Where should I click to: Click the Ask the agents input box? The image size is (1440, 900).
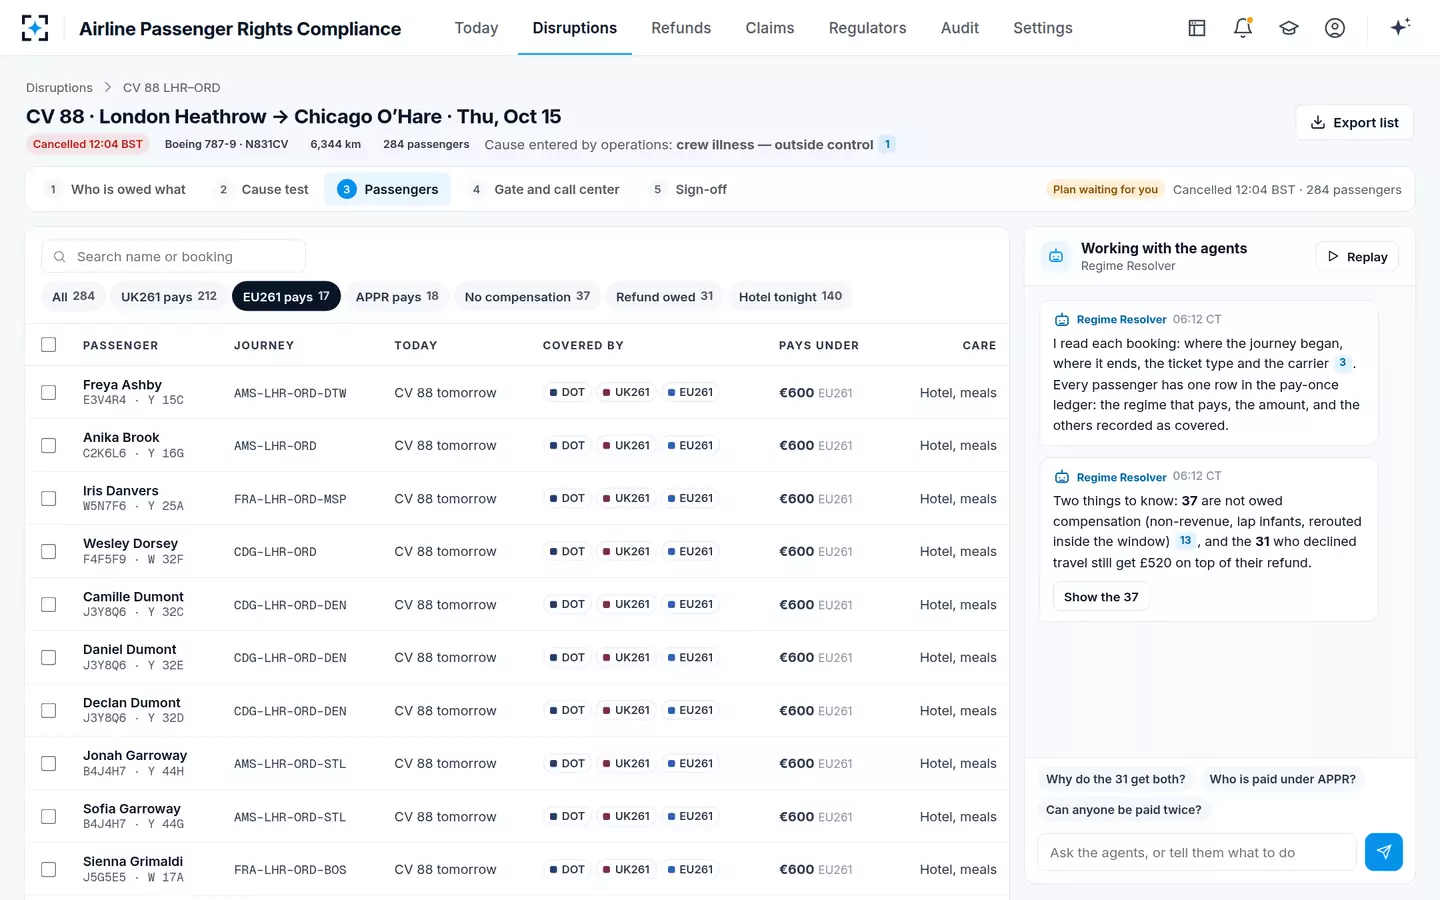point(1197,852)
